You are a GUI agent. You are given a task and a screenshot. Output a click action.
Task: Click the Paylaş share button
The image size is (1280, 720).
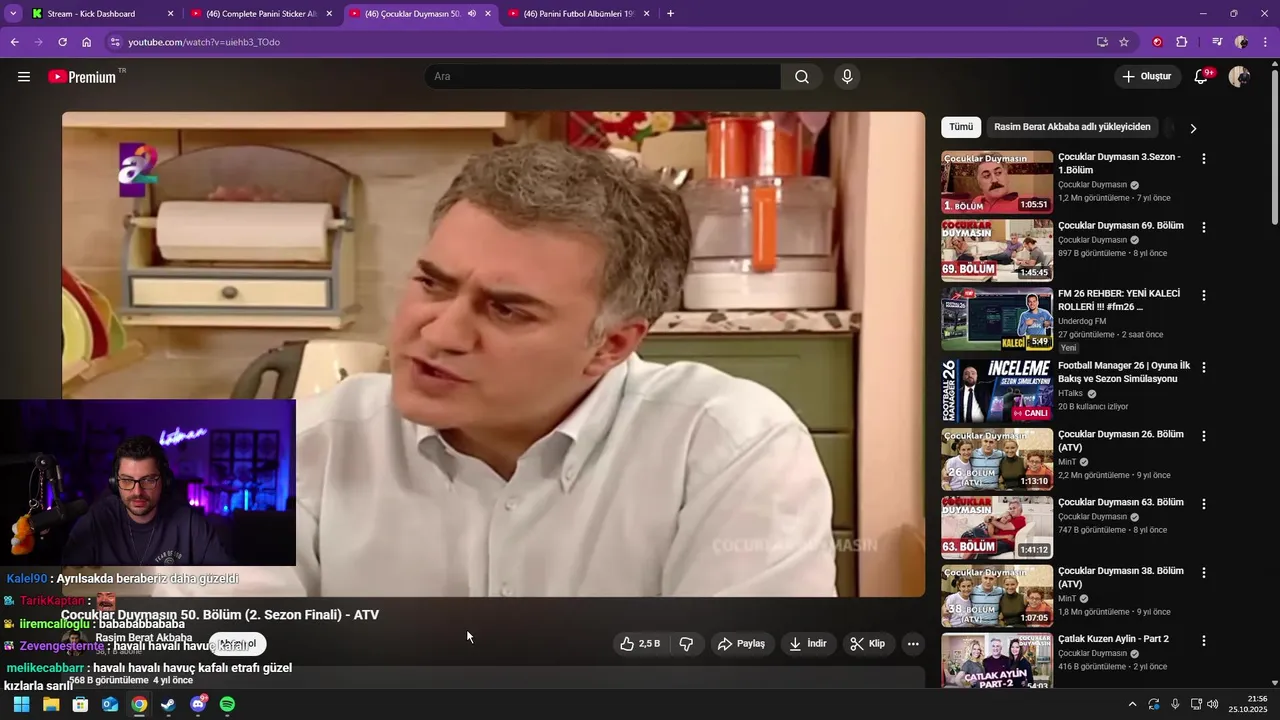[741, 644]
